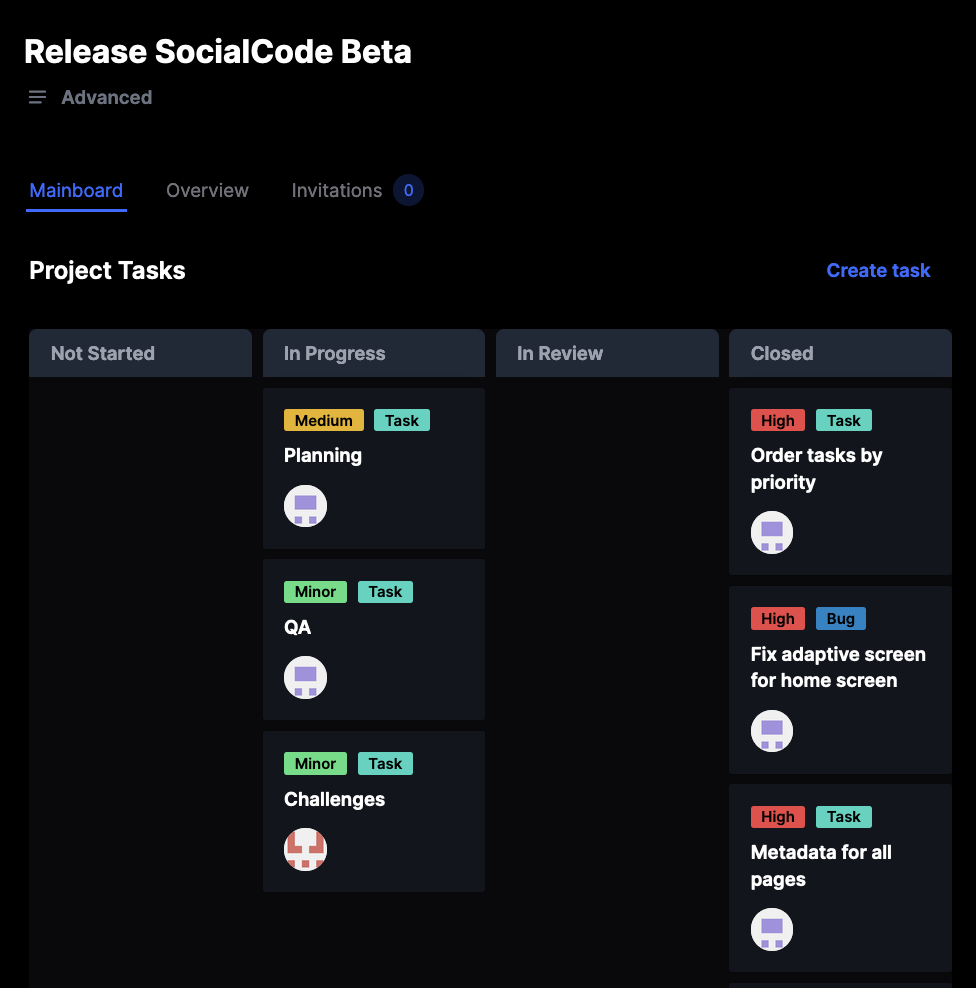Click the Advanced menu lines icon
Viewport: 976px width, 988px height.
38,97
